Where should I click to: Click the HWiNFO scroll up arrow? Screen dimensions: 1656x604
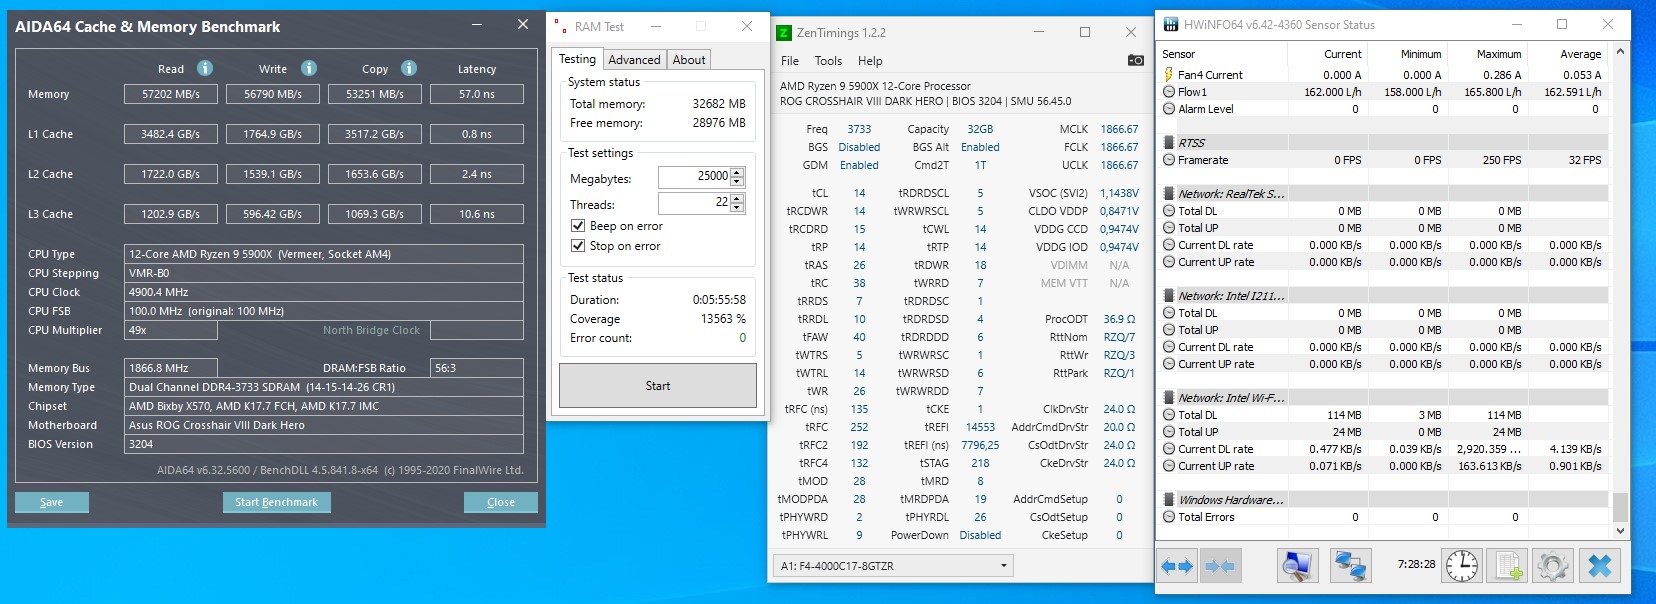1620,52
